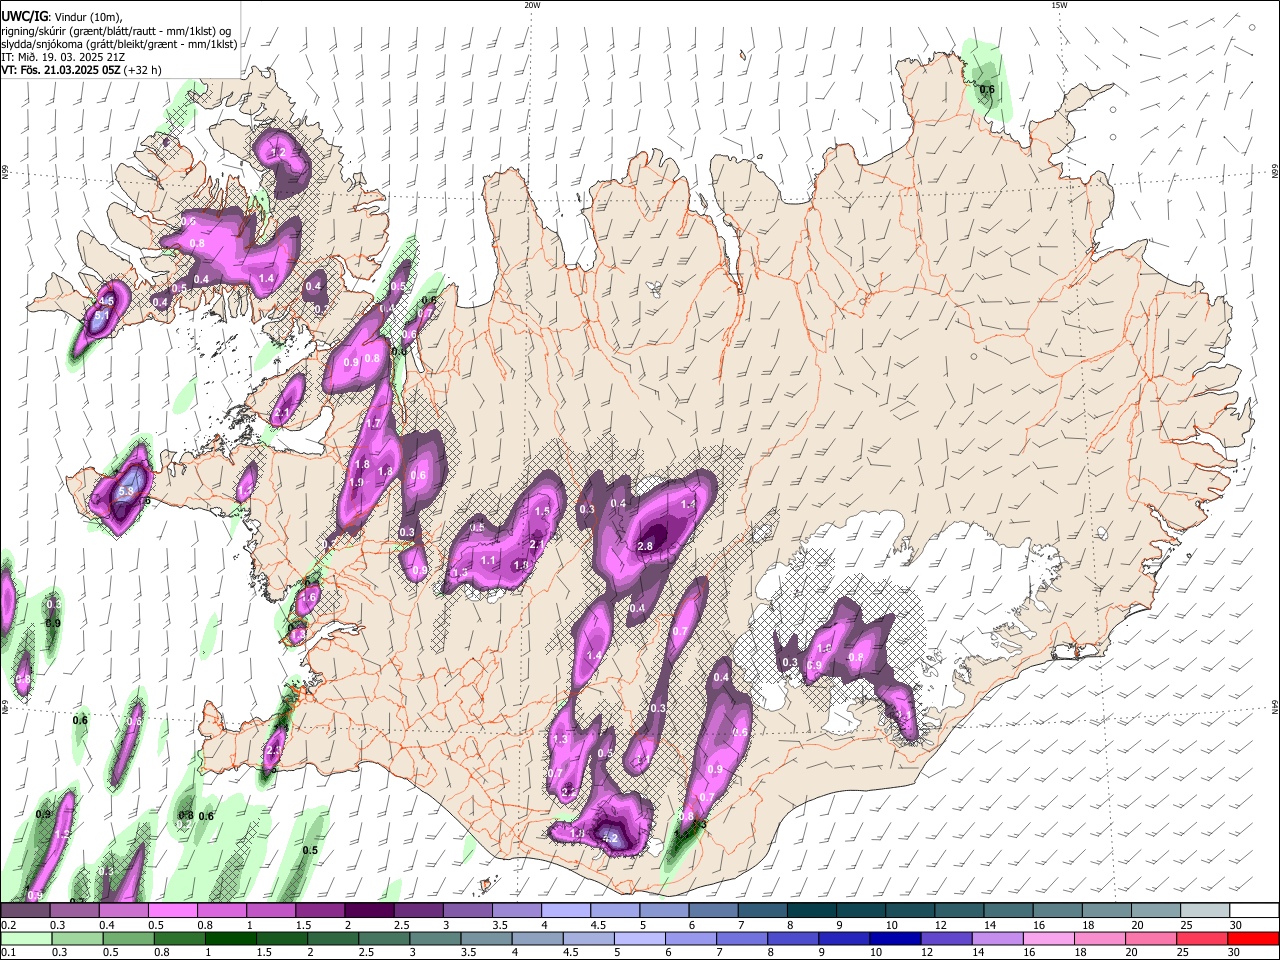Select pale green rain swatch between 0.1 and 0.3
Viewport: 1280px width, 960px height.
tap(25, 939)
